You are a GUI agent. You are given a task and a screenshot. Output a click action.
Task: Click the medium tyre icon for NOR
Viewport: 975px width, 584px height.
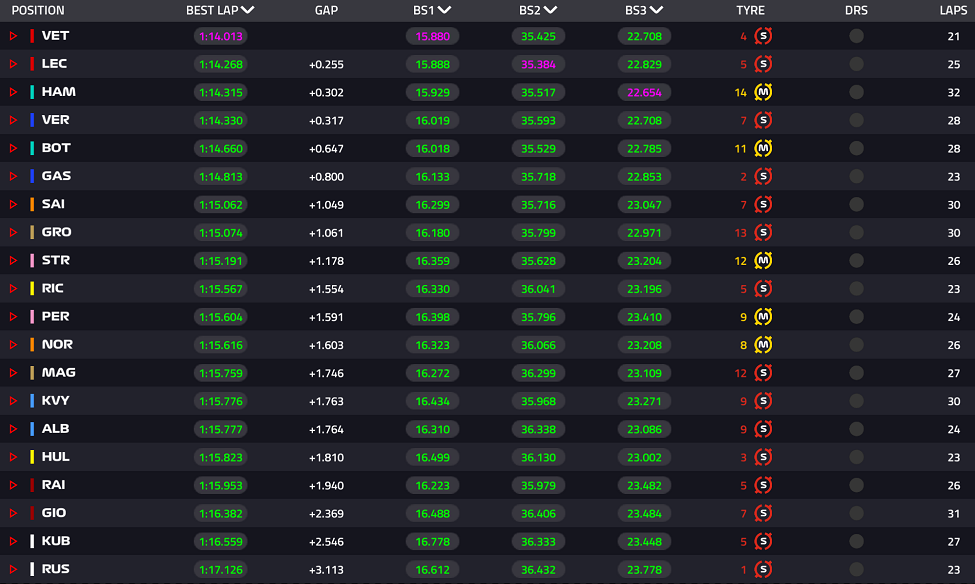point(763,344)
